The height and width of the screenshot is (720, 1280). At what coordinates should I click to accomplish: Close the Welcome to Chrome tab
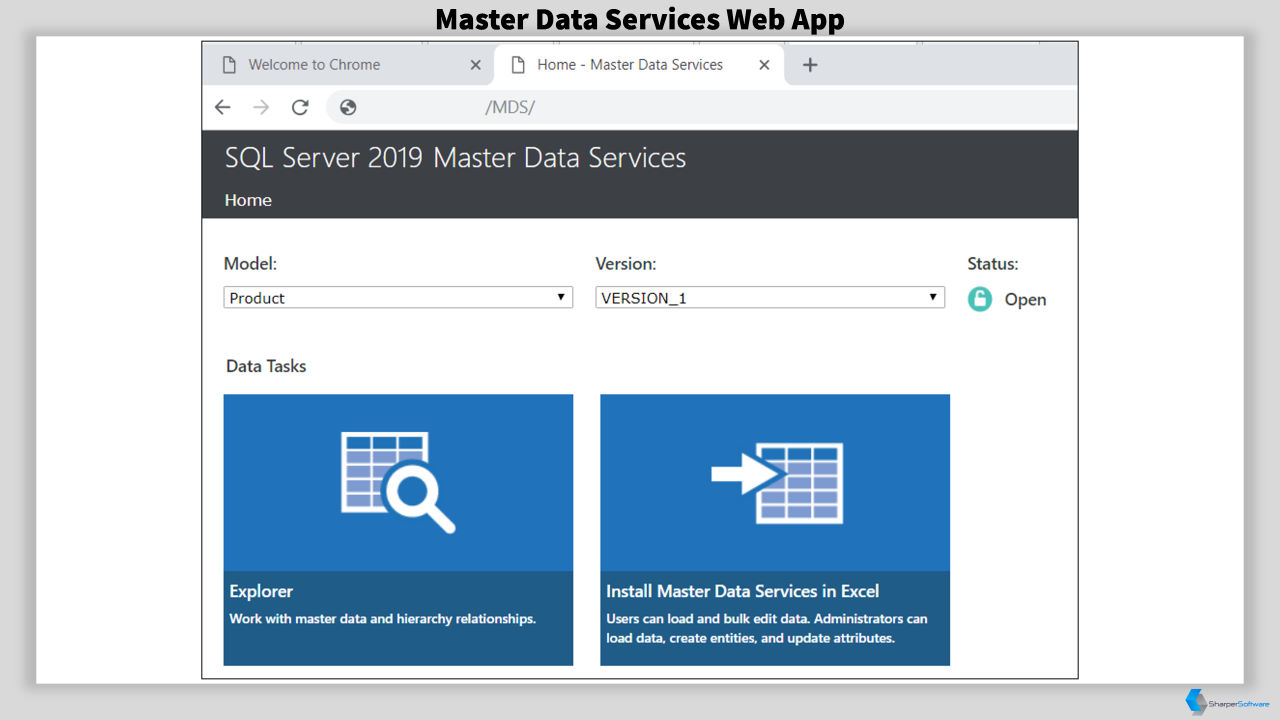click(475, 65)
